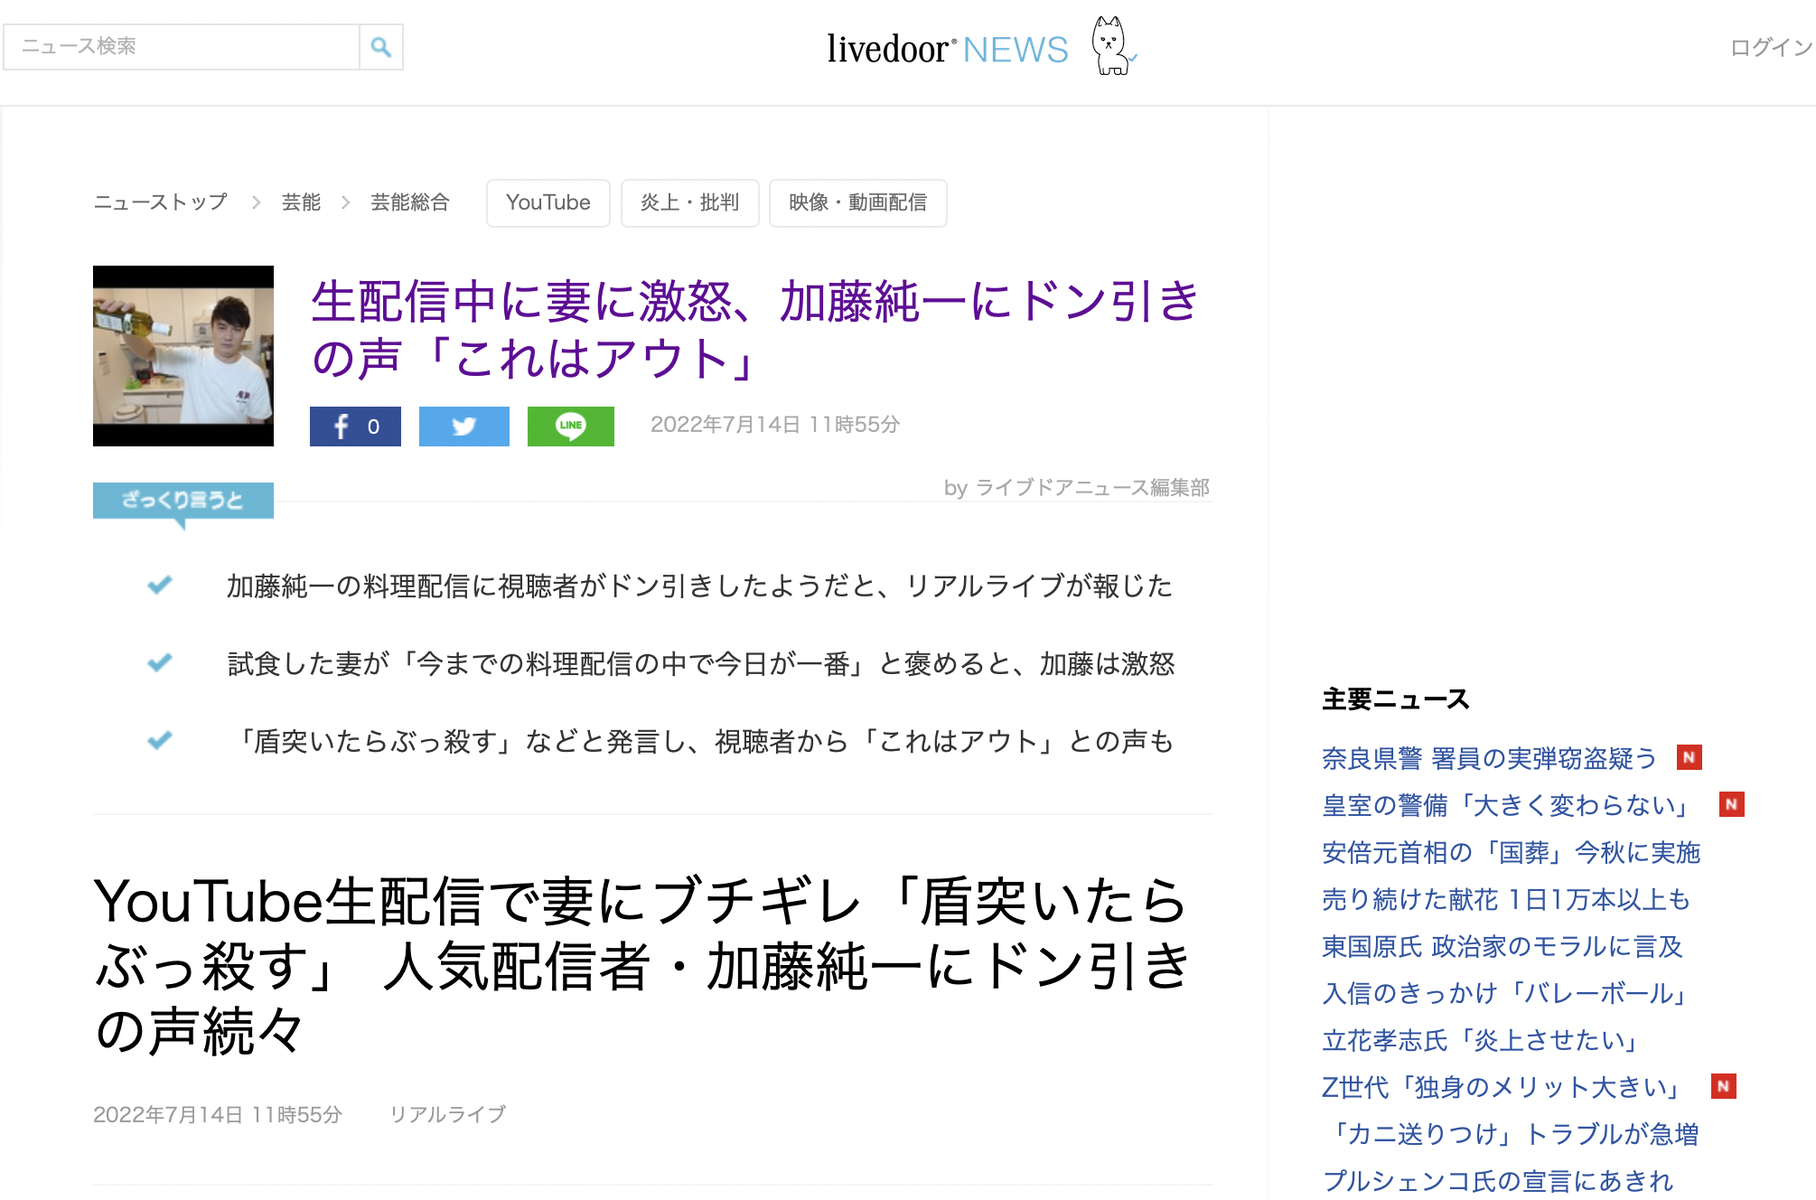The width and height of the screenshot is (1816, 1200).
Task: Open headline 東国原氏 政治家のモラルに言及
Action: click(1502, 946)
